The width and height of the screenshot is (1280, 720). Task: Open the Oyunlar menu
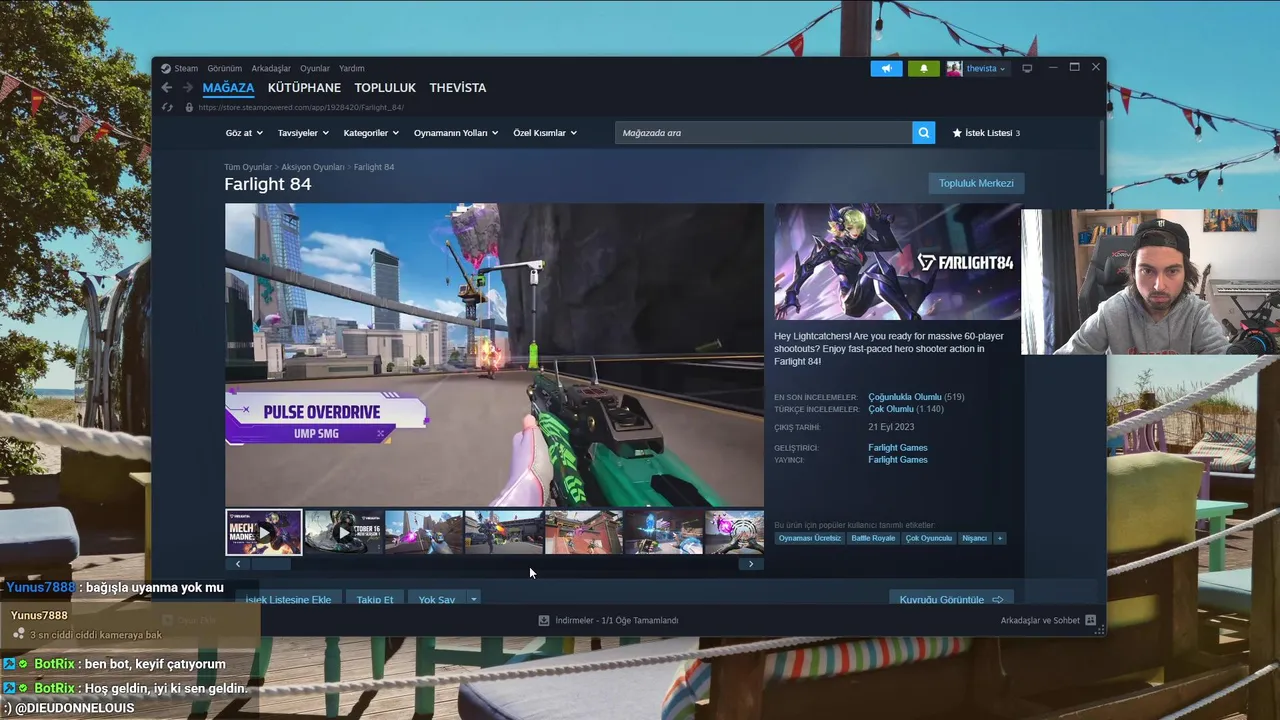coord(315,68)
